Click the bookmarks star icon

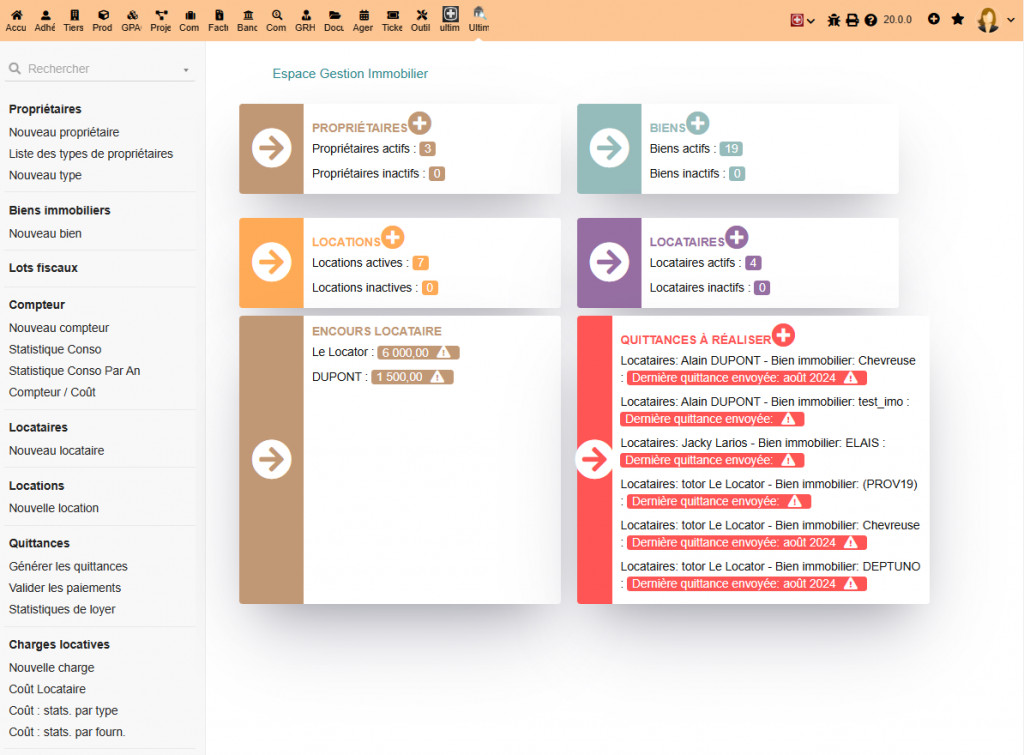(x=958, y=20)
